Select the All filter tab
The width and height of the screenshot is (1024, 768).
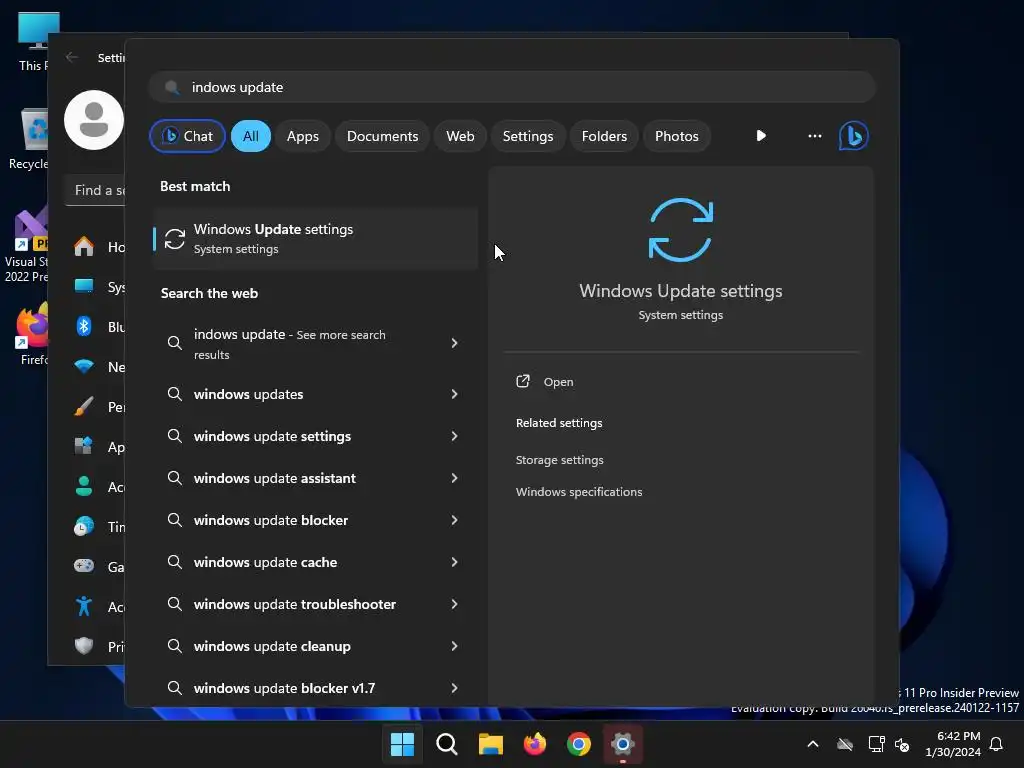251,136
